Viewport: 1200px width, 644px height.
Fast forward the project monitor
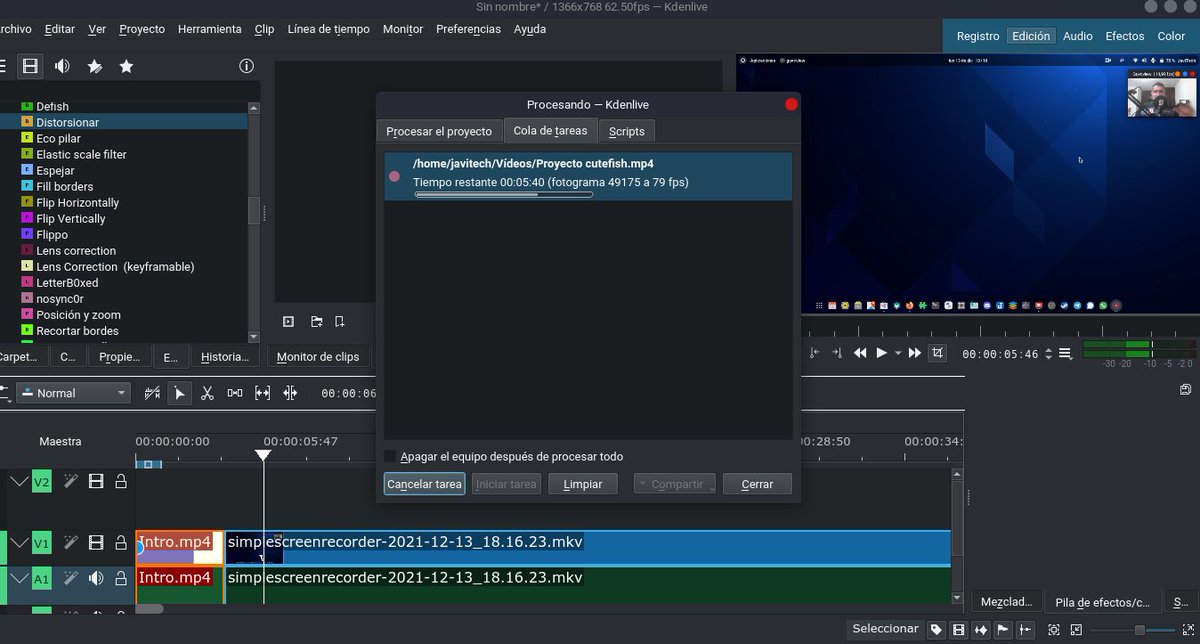915,353
